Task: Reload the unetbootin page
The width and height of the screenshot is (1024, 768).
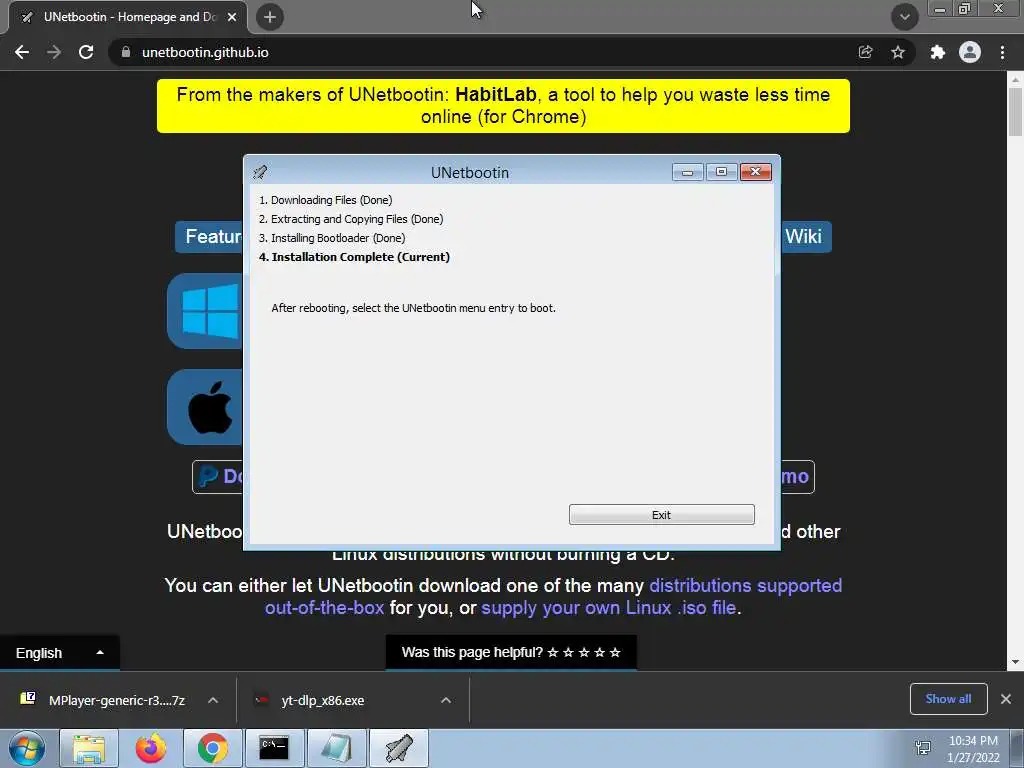Action: tap(86, 52)
